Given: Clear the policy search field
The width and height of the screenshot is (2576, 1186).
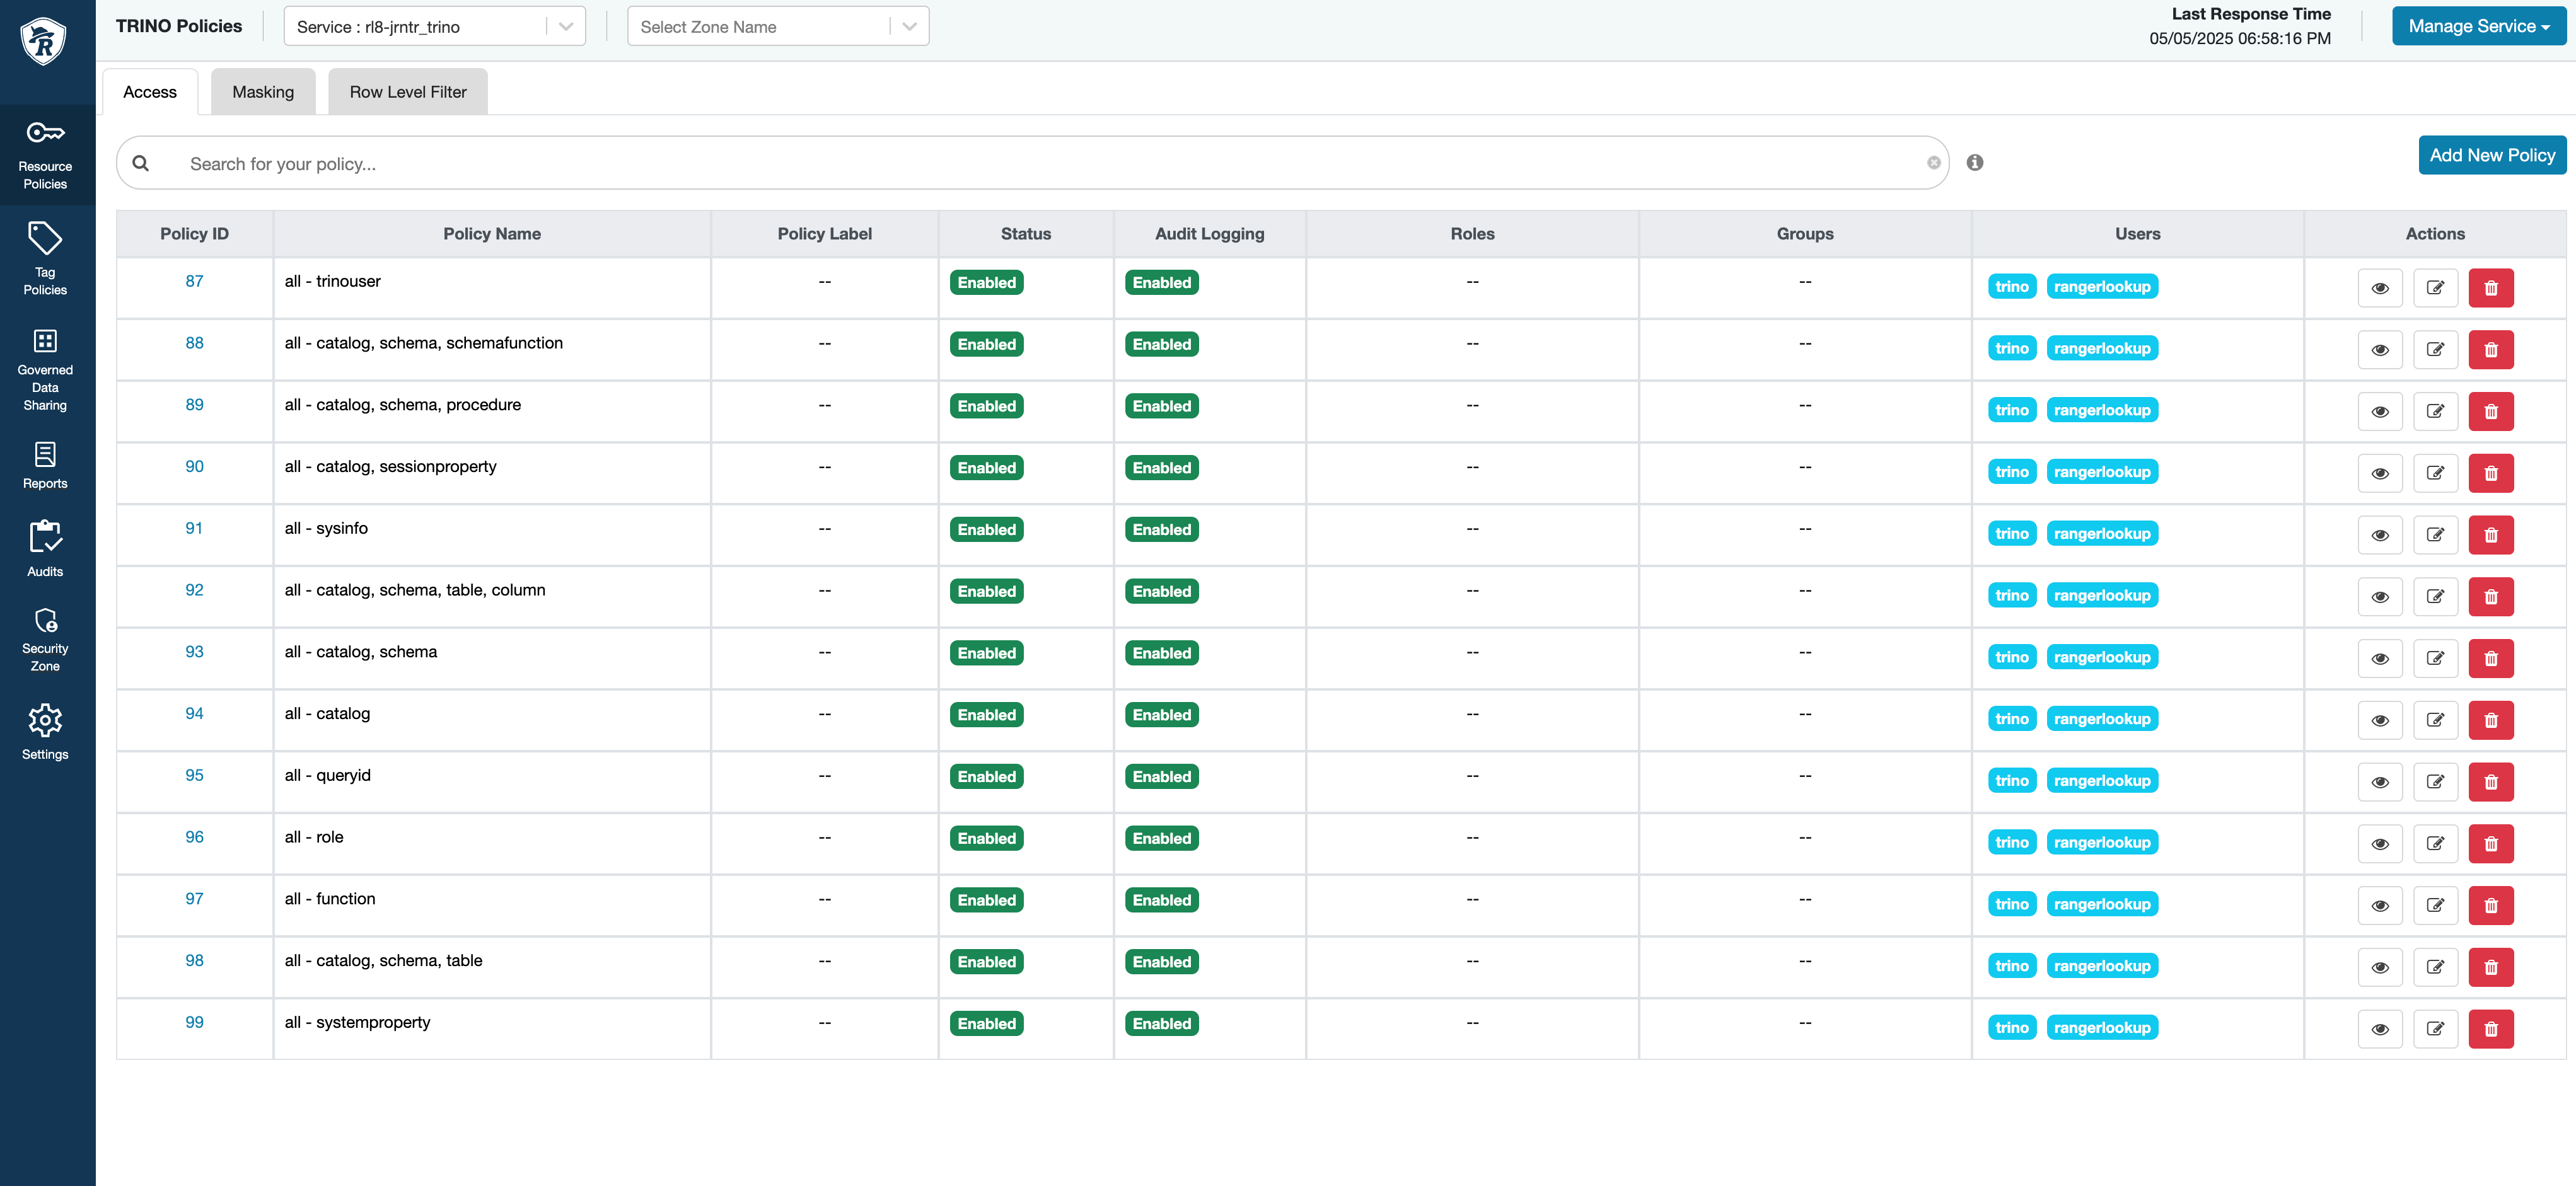Looking at the screenshot, I should pyautogui.click(x=1933, y=163).
